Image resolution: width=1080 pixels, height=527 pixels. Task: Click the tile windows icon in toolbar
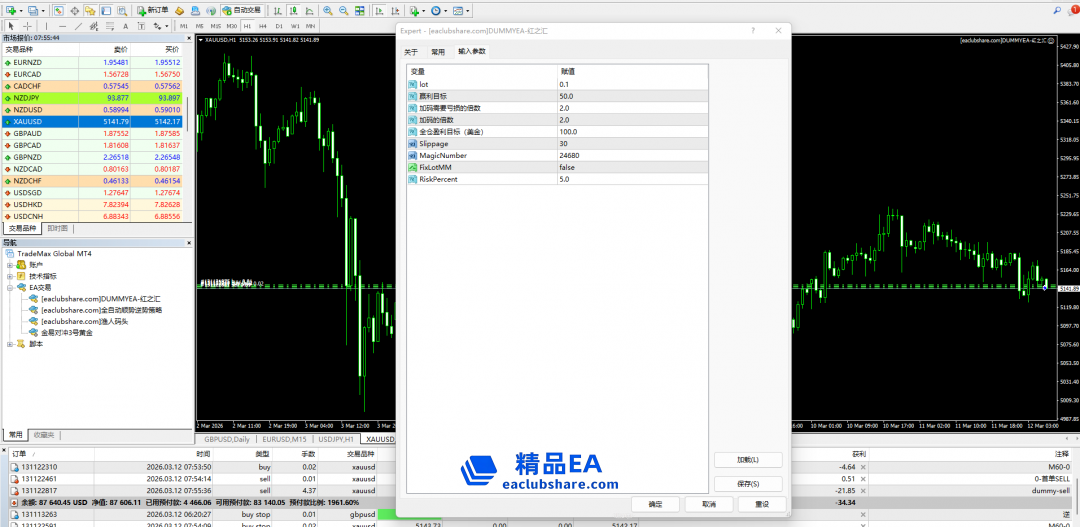(359, 10)
